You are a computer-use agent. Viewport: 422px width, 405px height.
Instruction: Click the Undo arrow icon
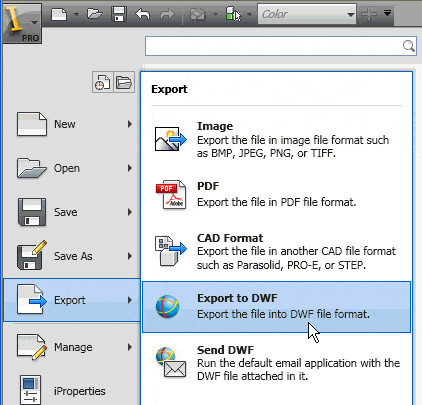[143, 14]
